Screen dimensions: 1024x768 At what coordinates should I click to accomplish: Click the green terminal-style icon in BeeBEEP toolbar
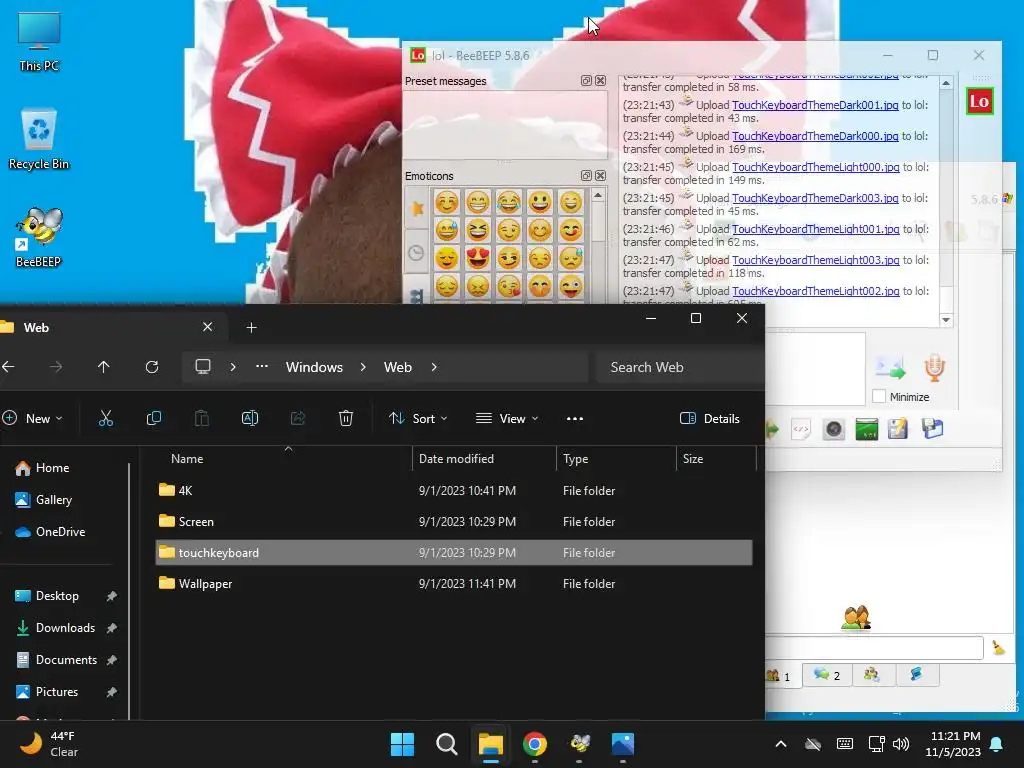[x=867, y=429]
